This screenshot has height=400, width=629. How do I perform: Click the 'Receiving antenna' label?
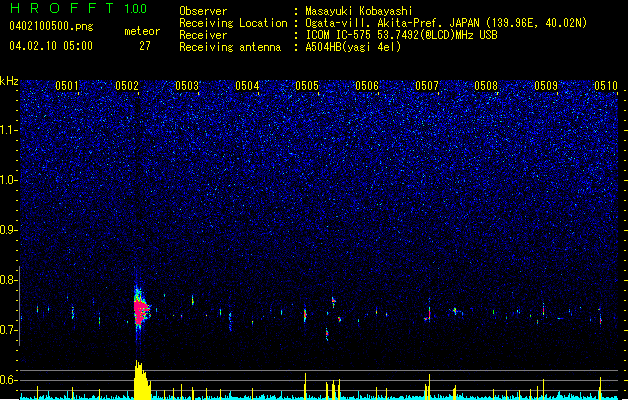click(230, 47)
